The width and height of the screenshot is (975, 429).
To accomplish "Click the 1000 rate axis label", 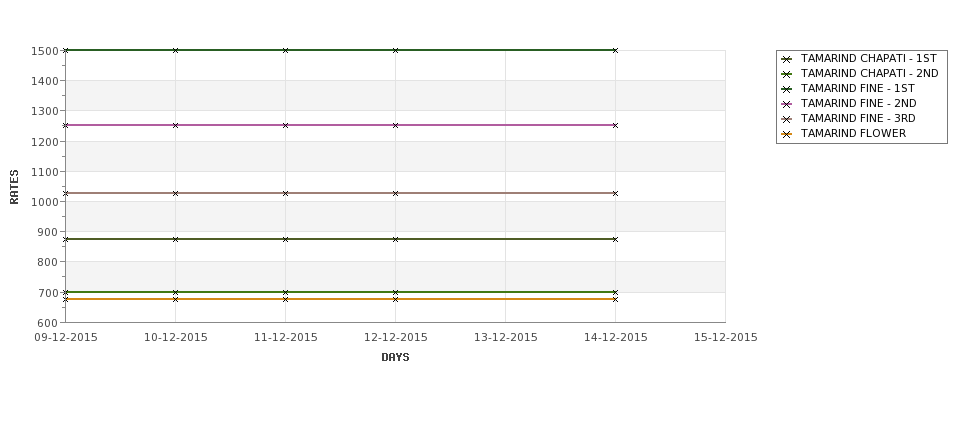I will coord(45,202).
